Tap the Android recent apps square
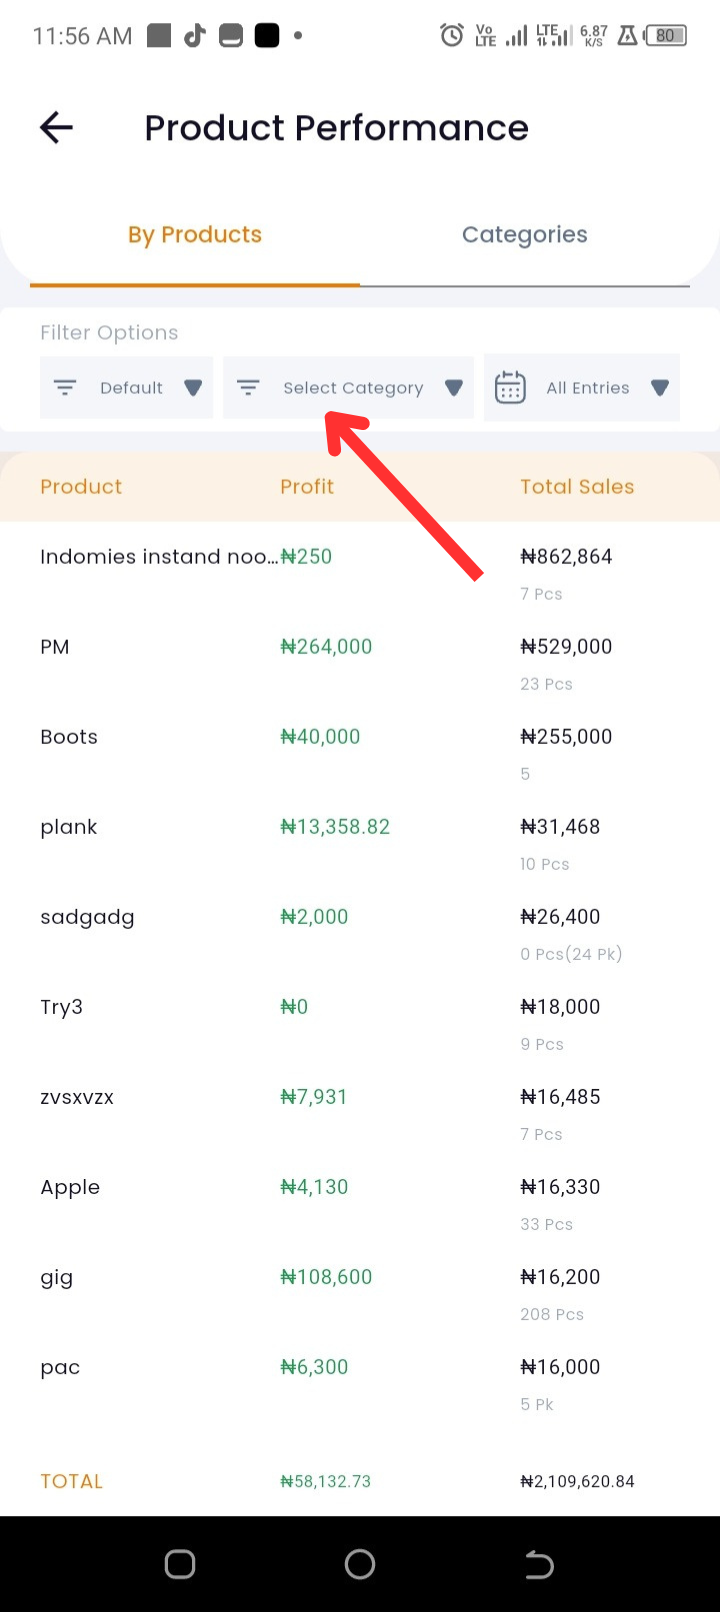 click(180, 1564)
